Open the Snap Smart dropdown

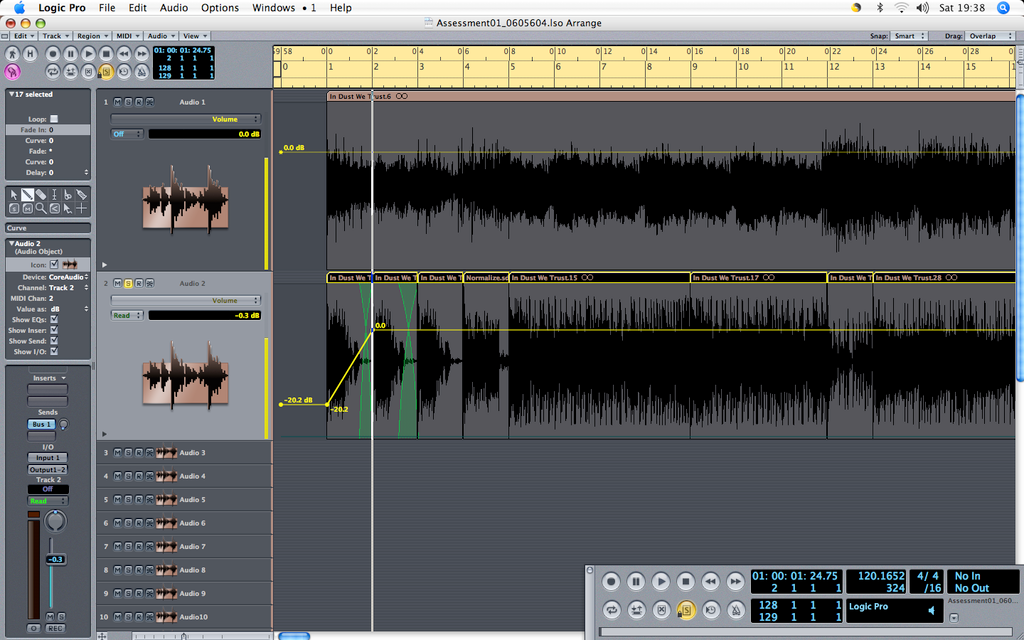pyautogui.click(x=909, y=36)
